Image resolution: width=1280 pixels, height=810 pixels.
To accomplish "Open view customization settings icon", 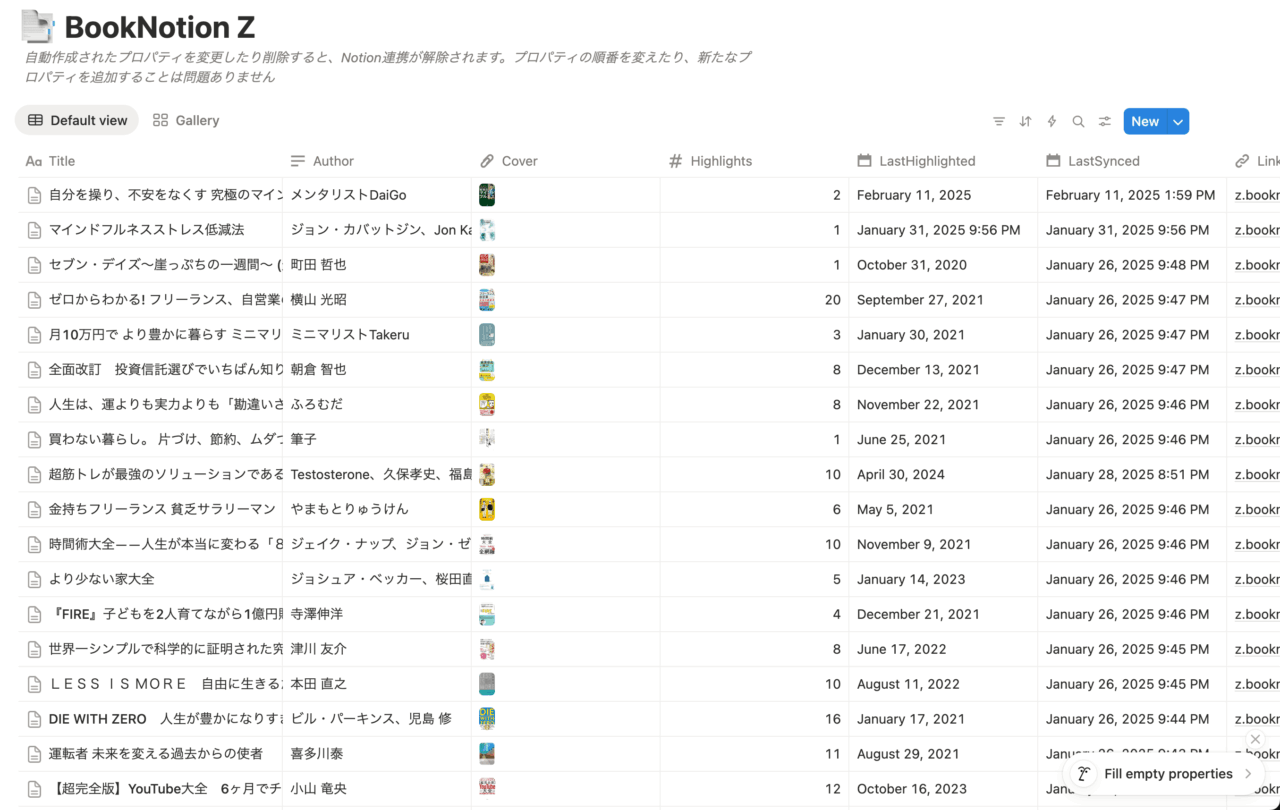I will 1104,121.
